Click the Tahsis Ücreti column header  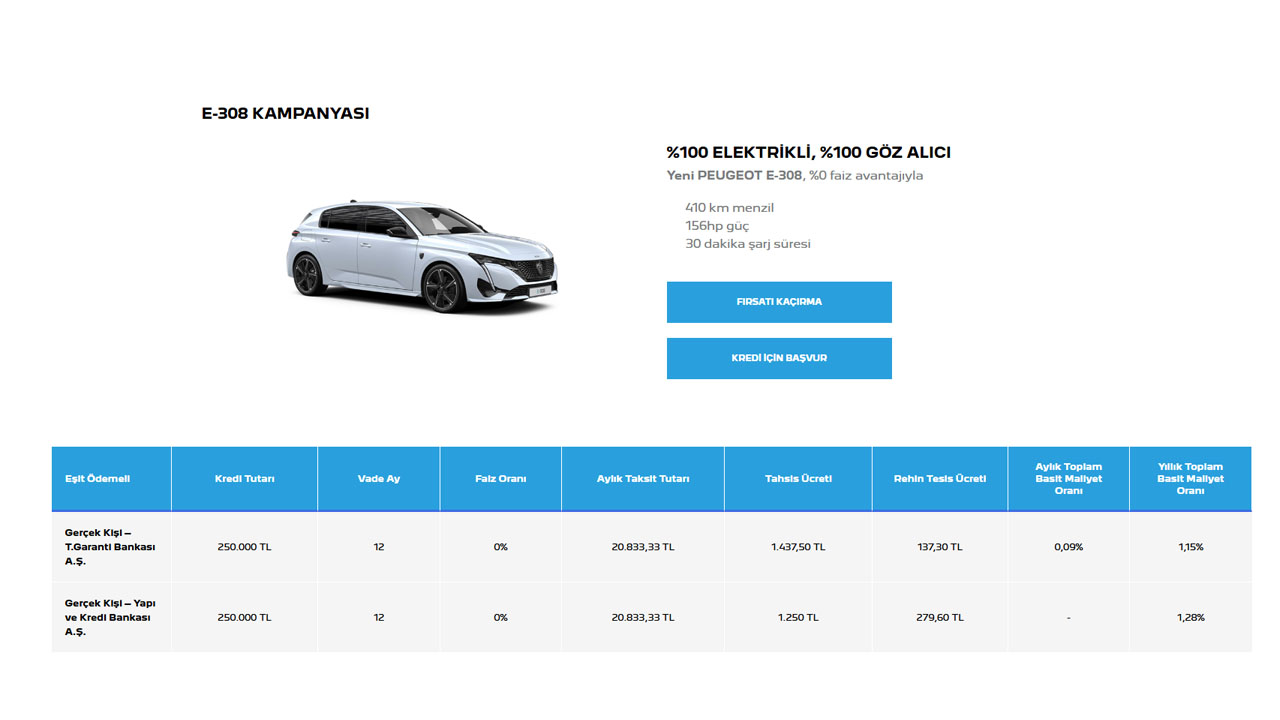798,479
